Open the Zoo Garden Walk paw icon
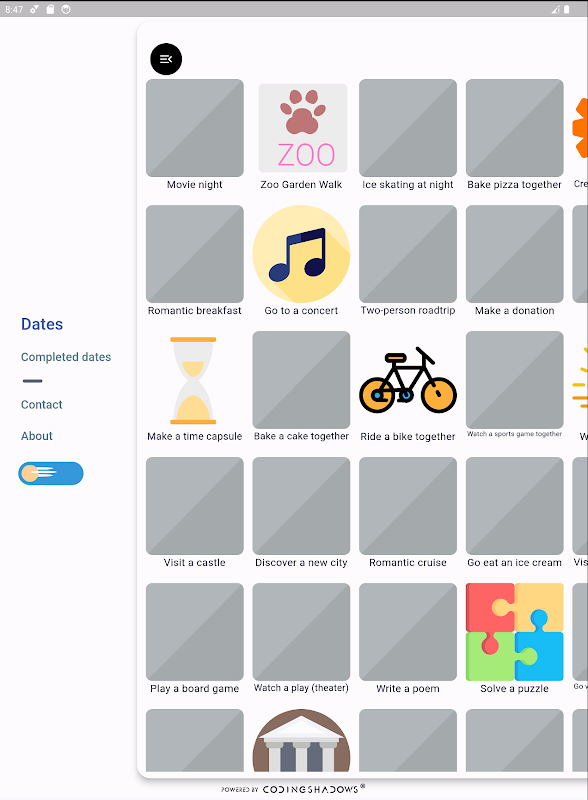The height and width of the screenshot is (800, 588). coord(303,128)
